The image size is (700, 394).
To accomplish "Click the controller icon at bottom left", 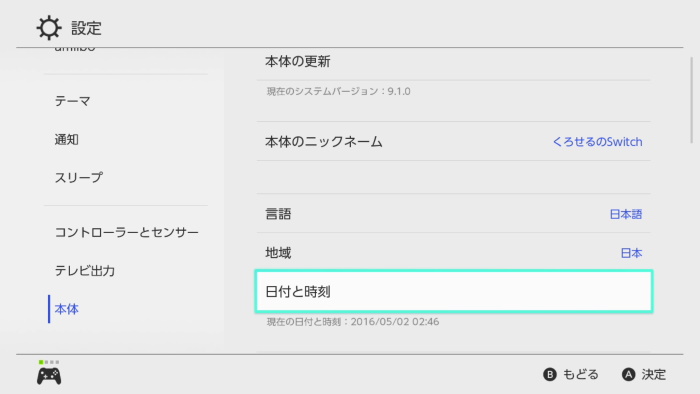I will [x=49, y=376].
